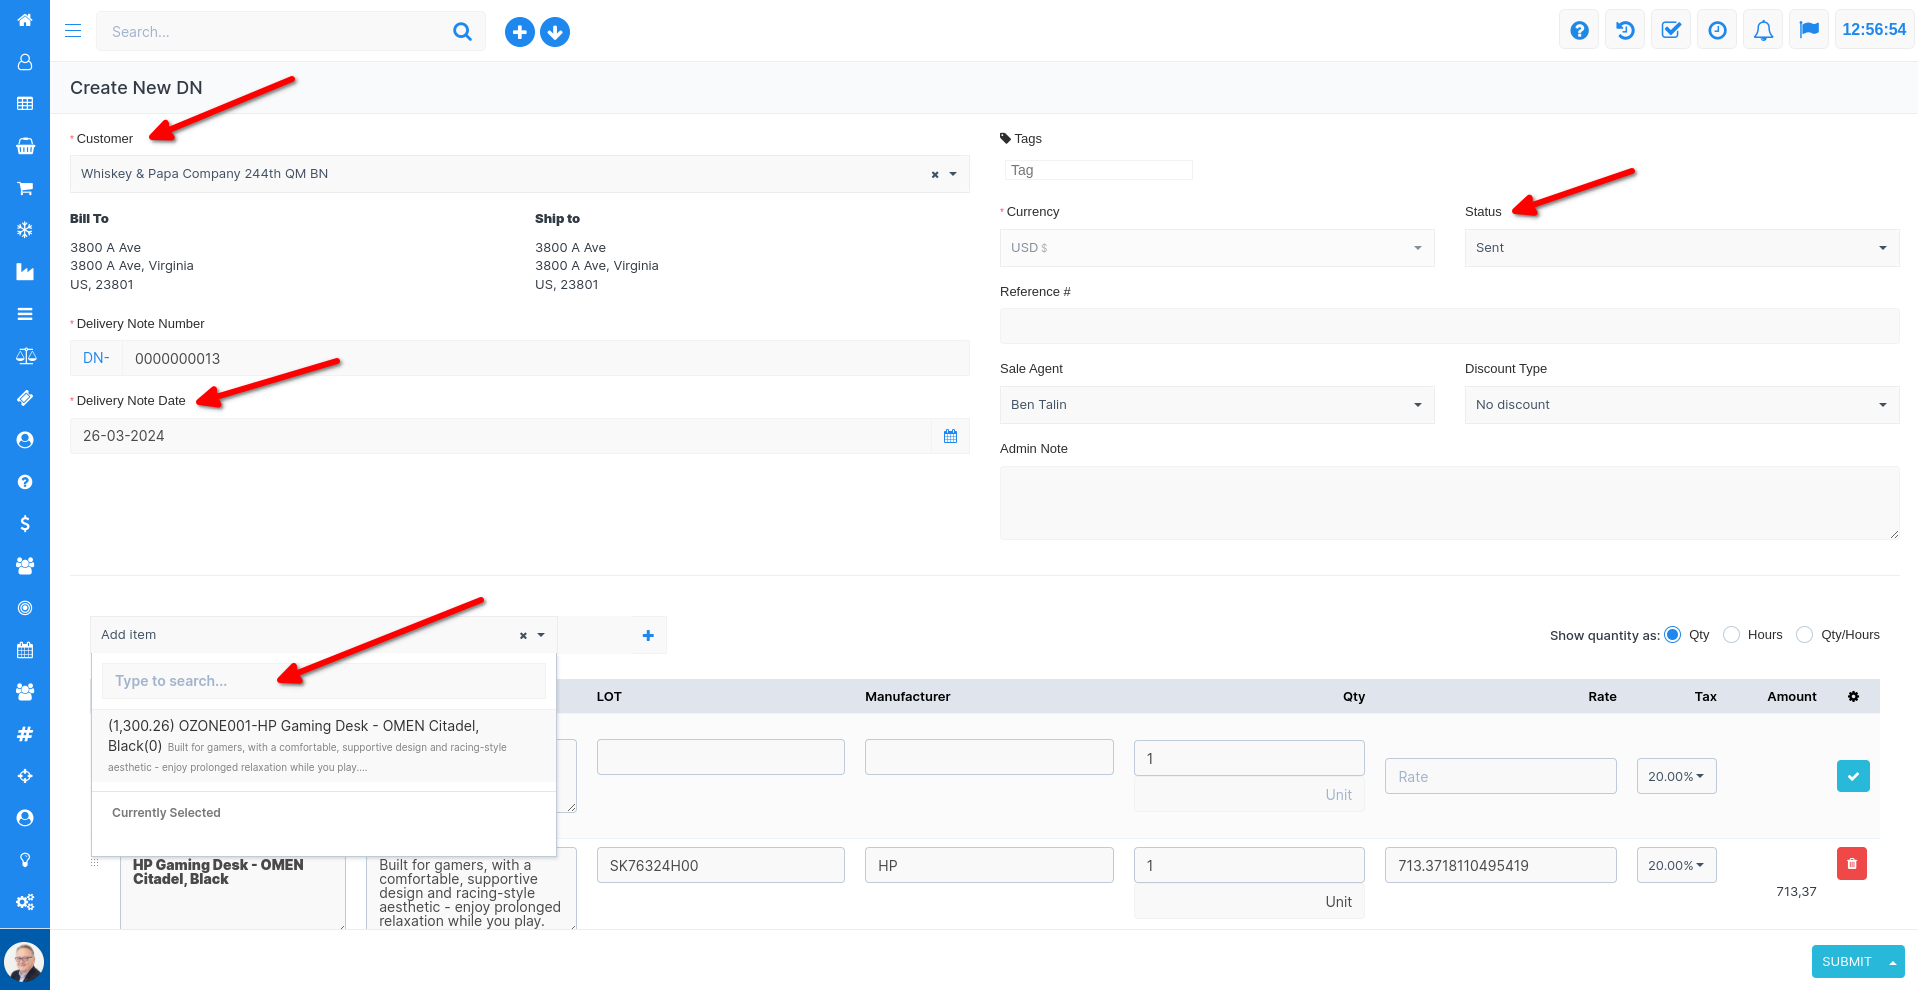This screenshot has width=1918, height=990.
Task: Expand the Discount Type dropdown
Action: click(x=1681, y=405)
